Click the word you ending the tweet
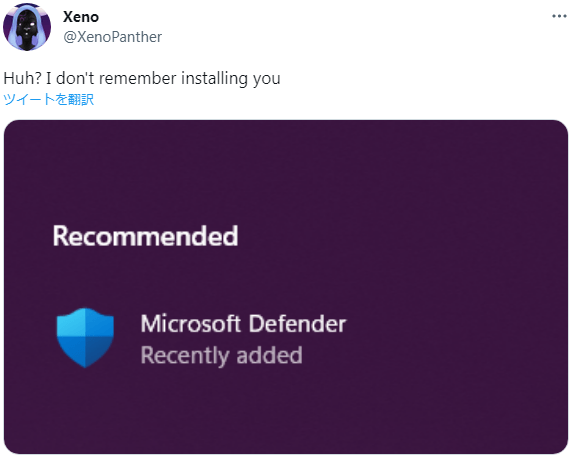 click(x=266, y=79)
